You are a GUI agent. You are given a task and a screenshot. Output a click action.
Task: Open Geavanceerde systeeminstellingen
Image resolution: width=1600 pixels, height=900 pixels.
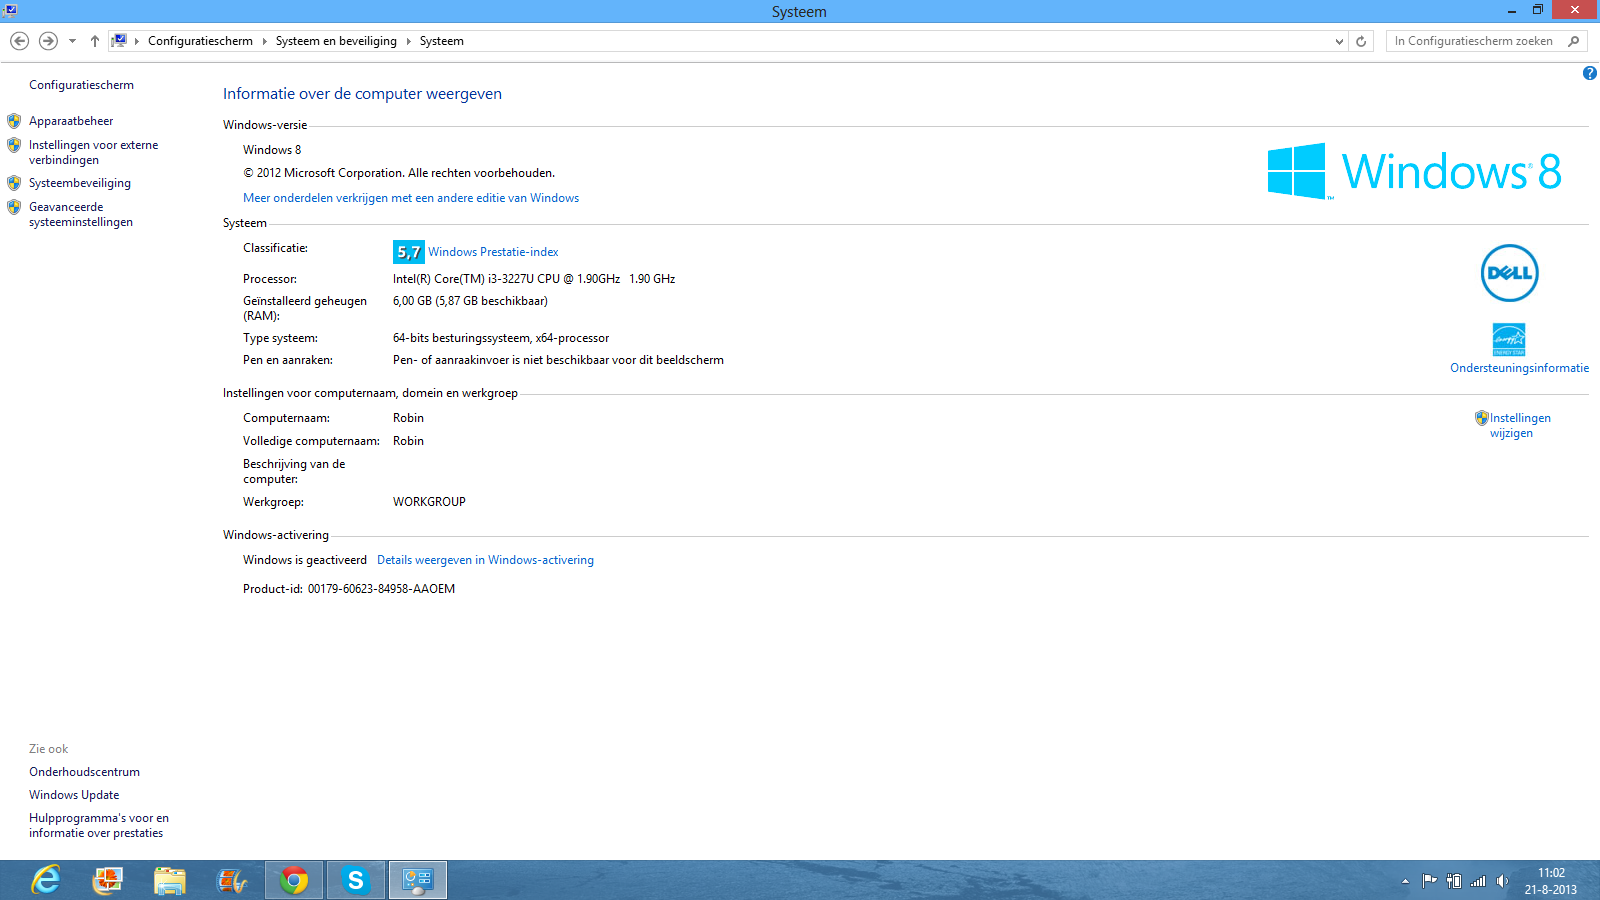(x=81, y=214)
